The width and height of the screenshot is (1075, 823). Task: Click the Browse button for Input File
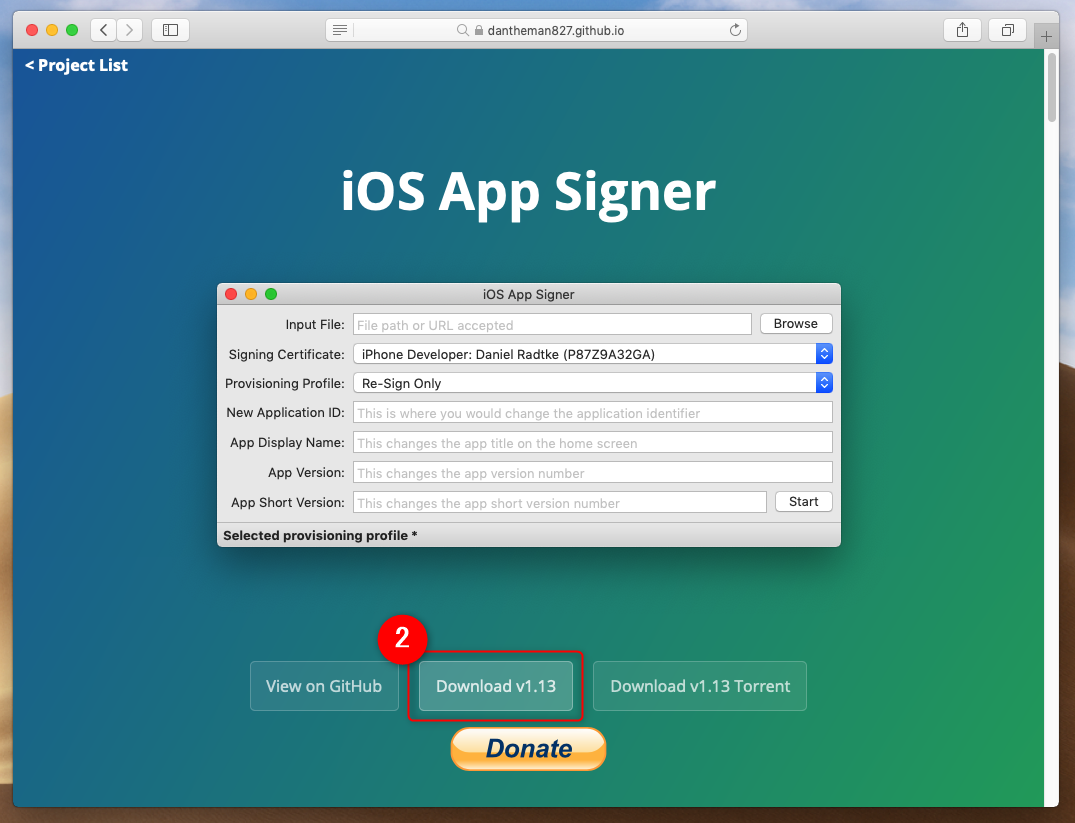point(796,324)
